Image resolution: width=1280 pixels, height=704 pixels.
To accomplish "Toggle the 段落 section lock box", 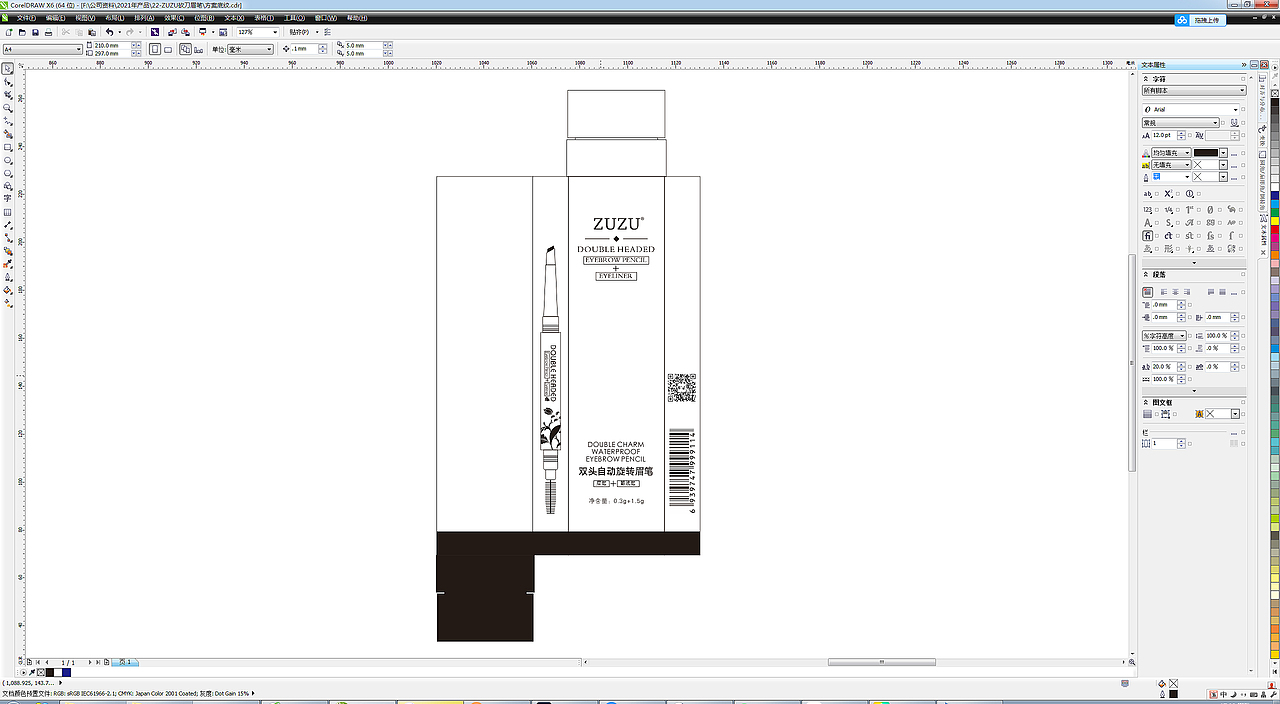I will [x=1243, y=275].
